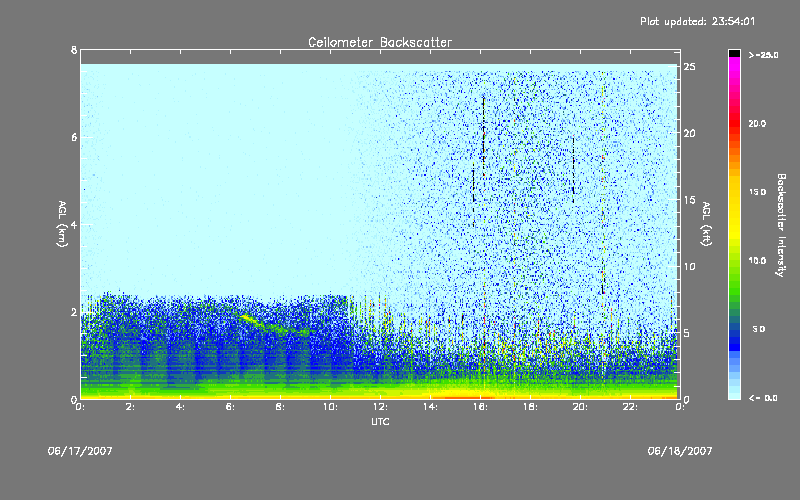Click the 'Ceilometer Backscatter' plot title

[x=380, y=42]
